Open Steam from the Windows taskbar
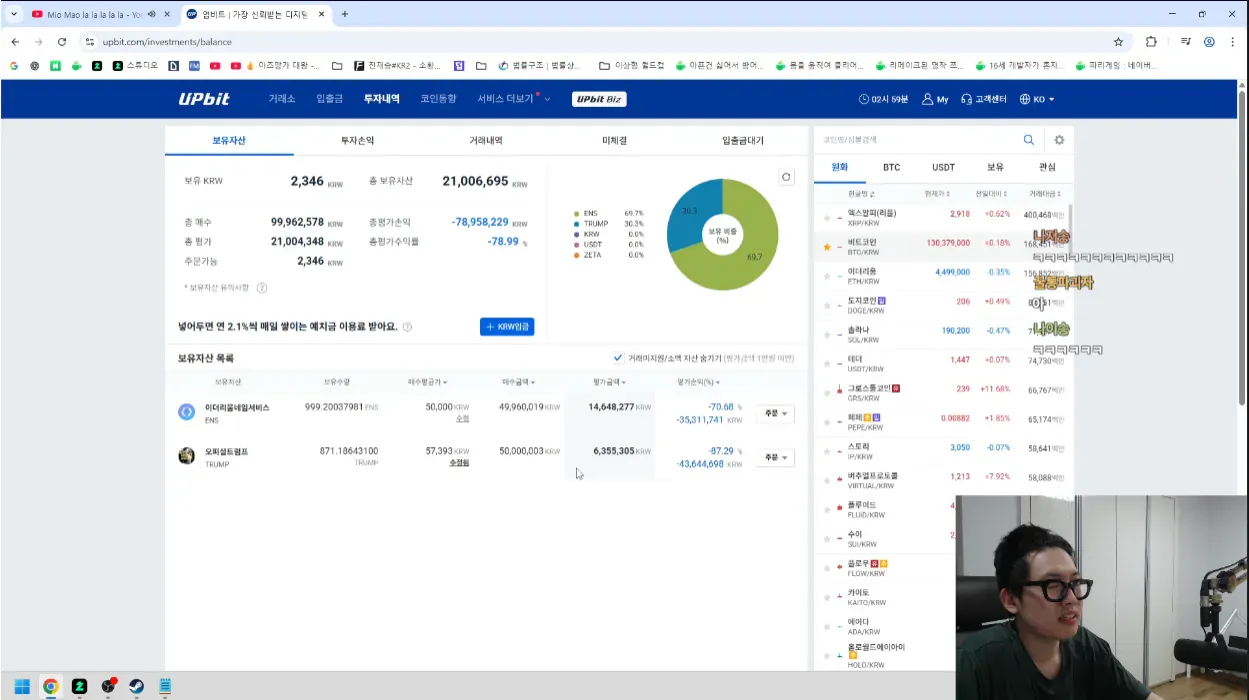This screenshot has height=700, width=1249. [x=136, y=686]
